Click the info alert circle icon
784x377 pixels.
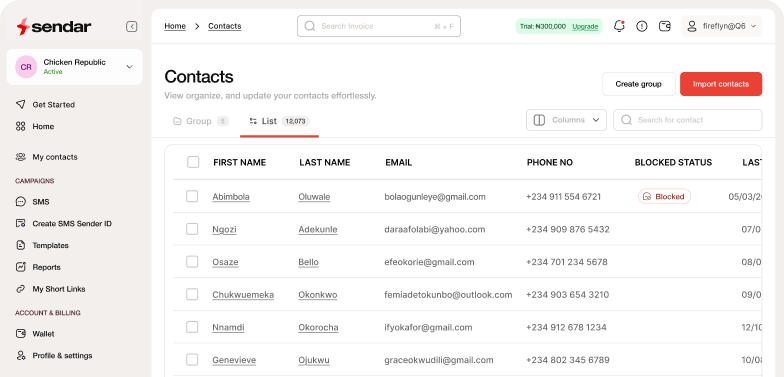pyautogui.click(x=642, y=26)
